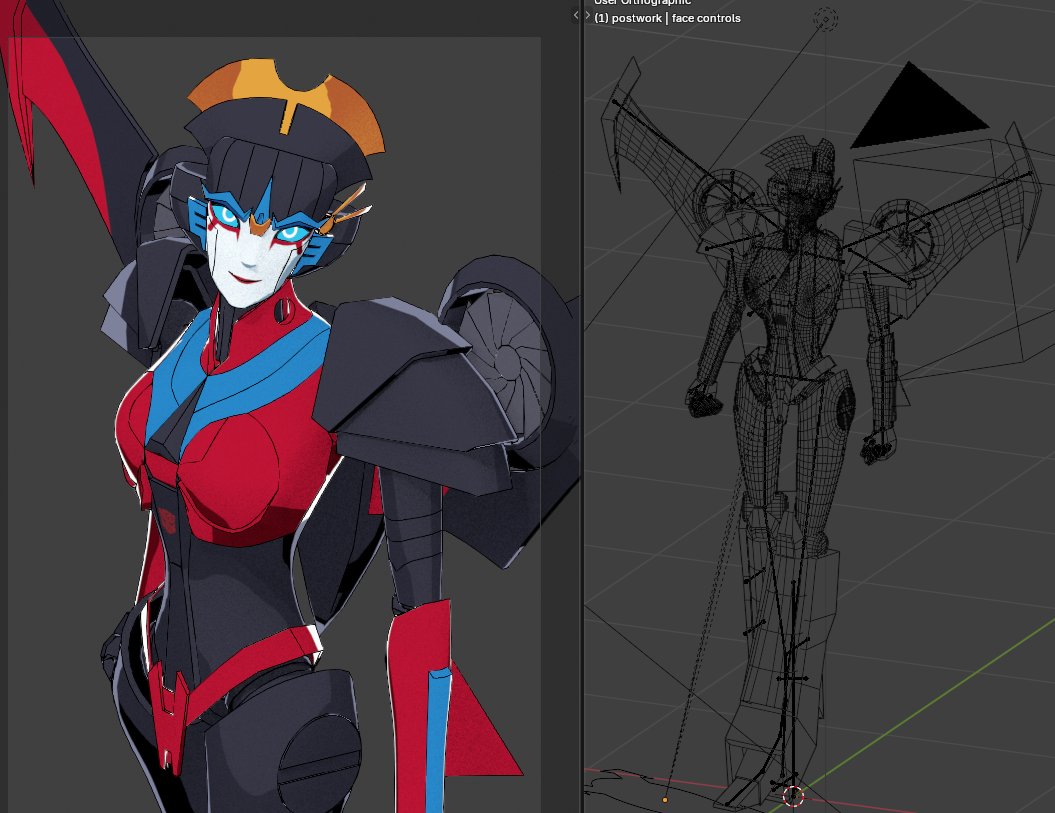
Task: Select the light object in the wireframe viewport
Action: [826, 20]
